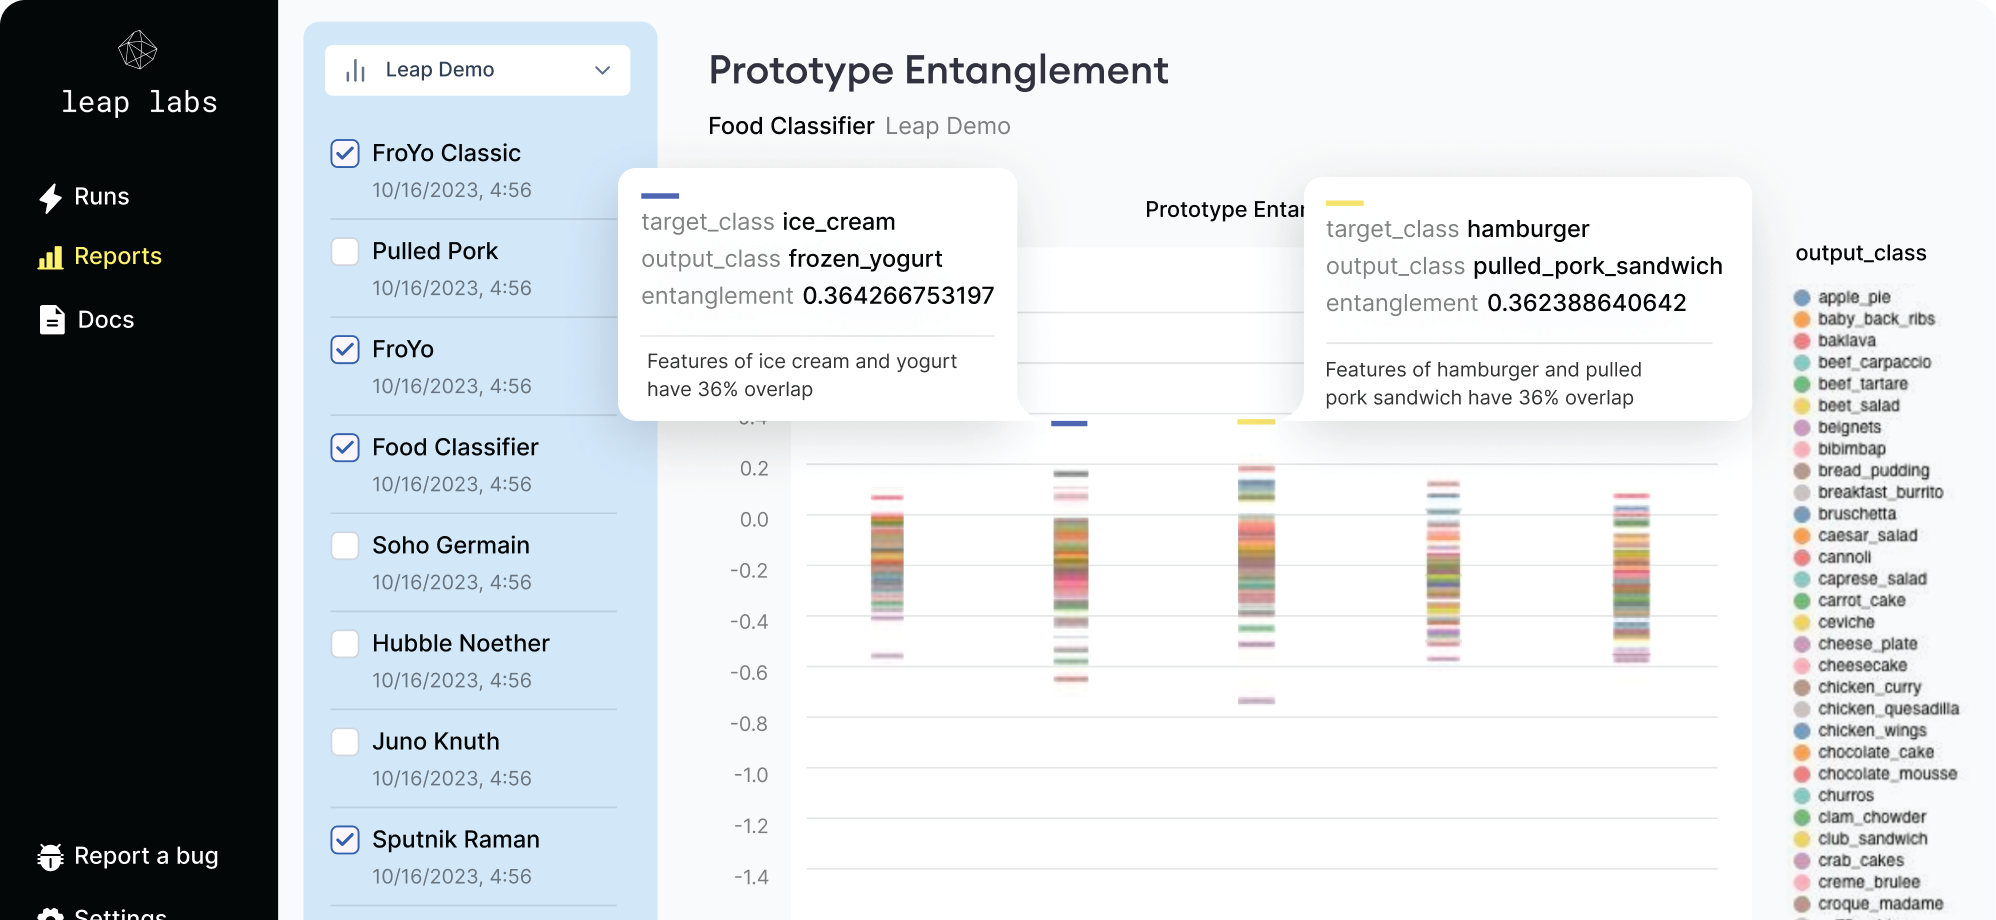Uncheck the FroYo Classic checkbox
Viewport: 1996px width, 920px height.
(345, 153)
